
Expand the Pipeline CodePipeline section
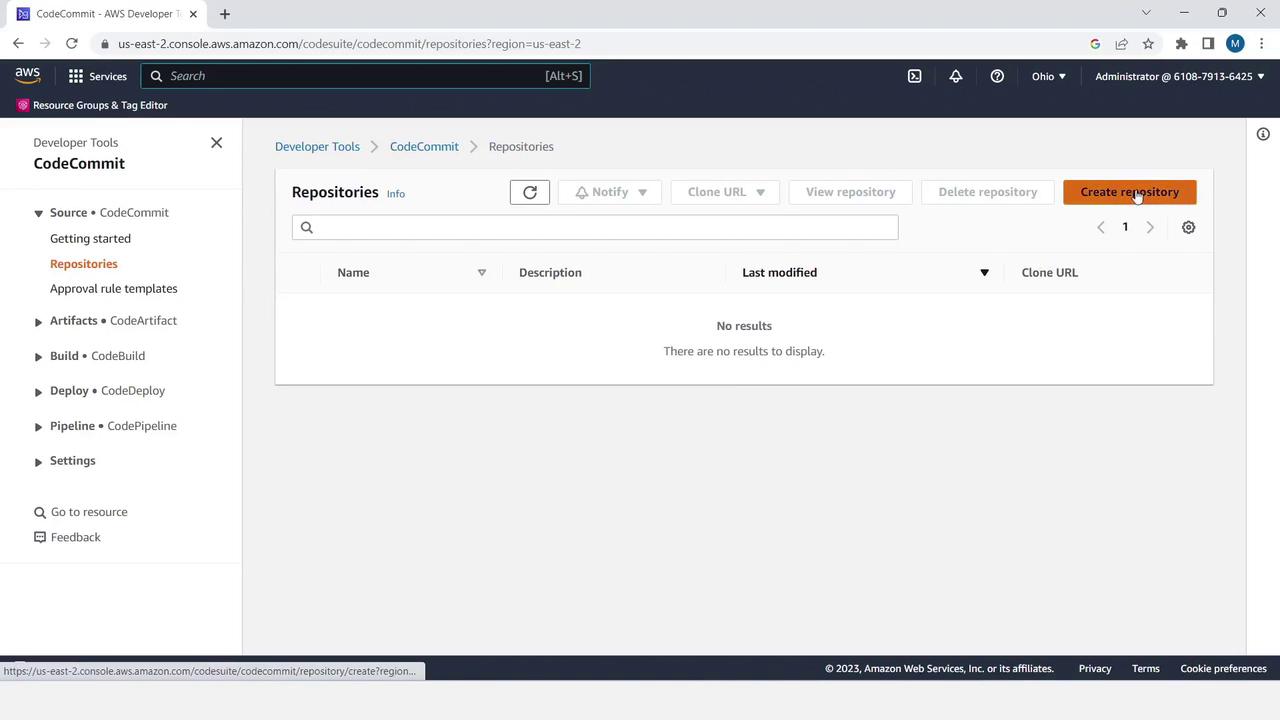click(38, 426)
